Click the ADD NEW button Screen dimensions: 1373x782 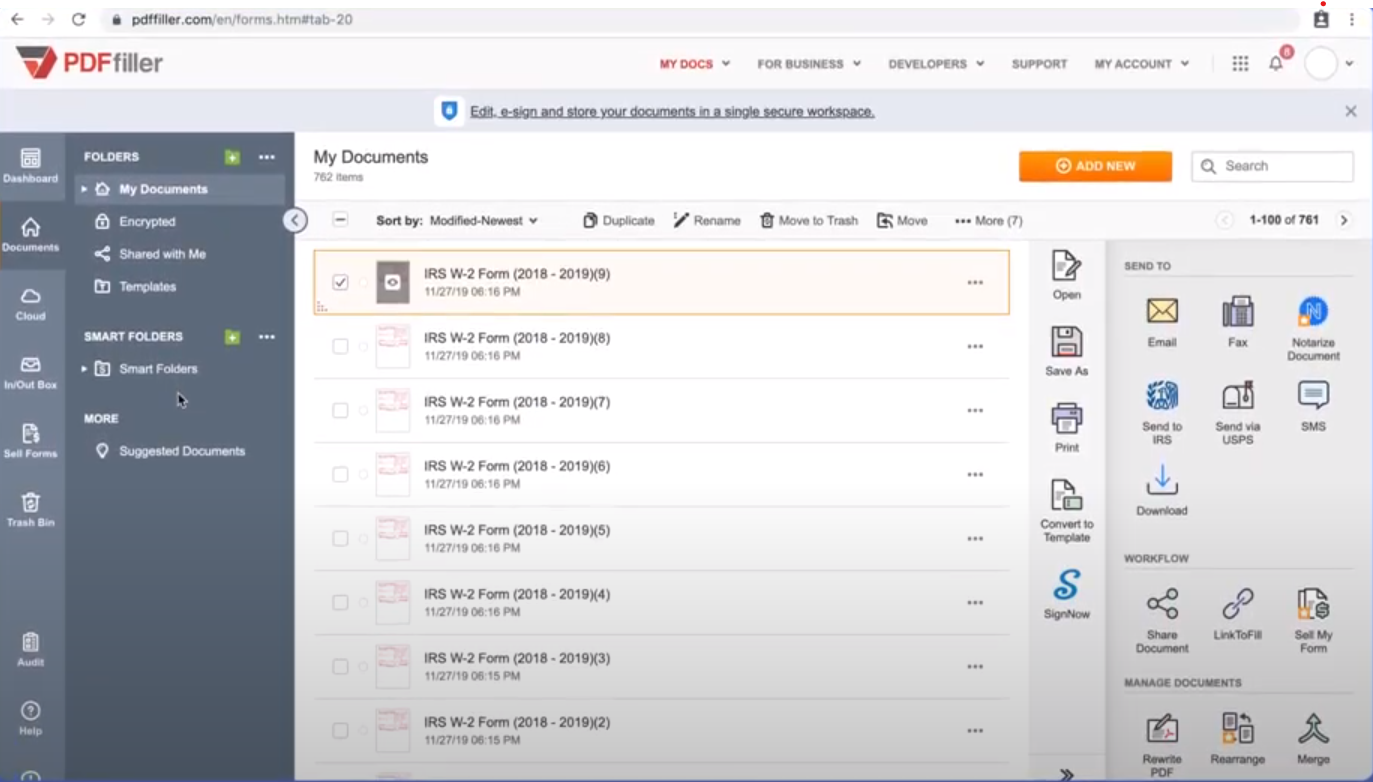1095,166
